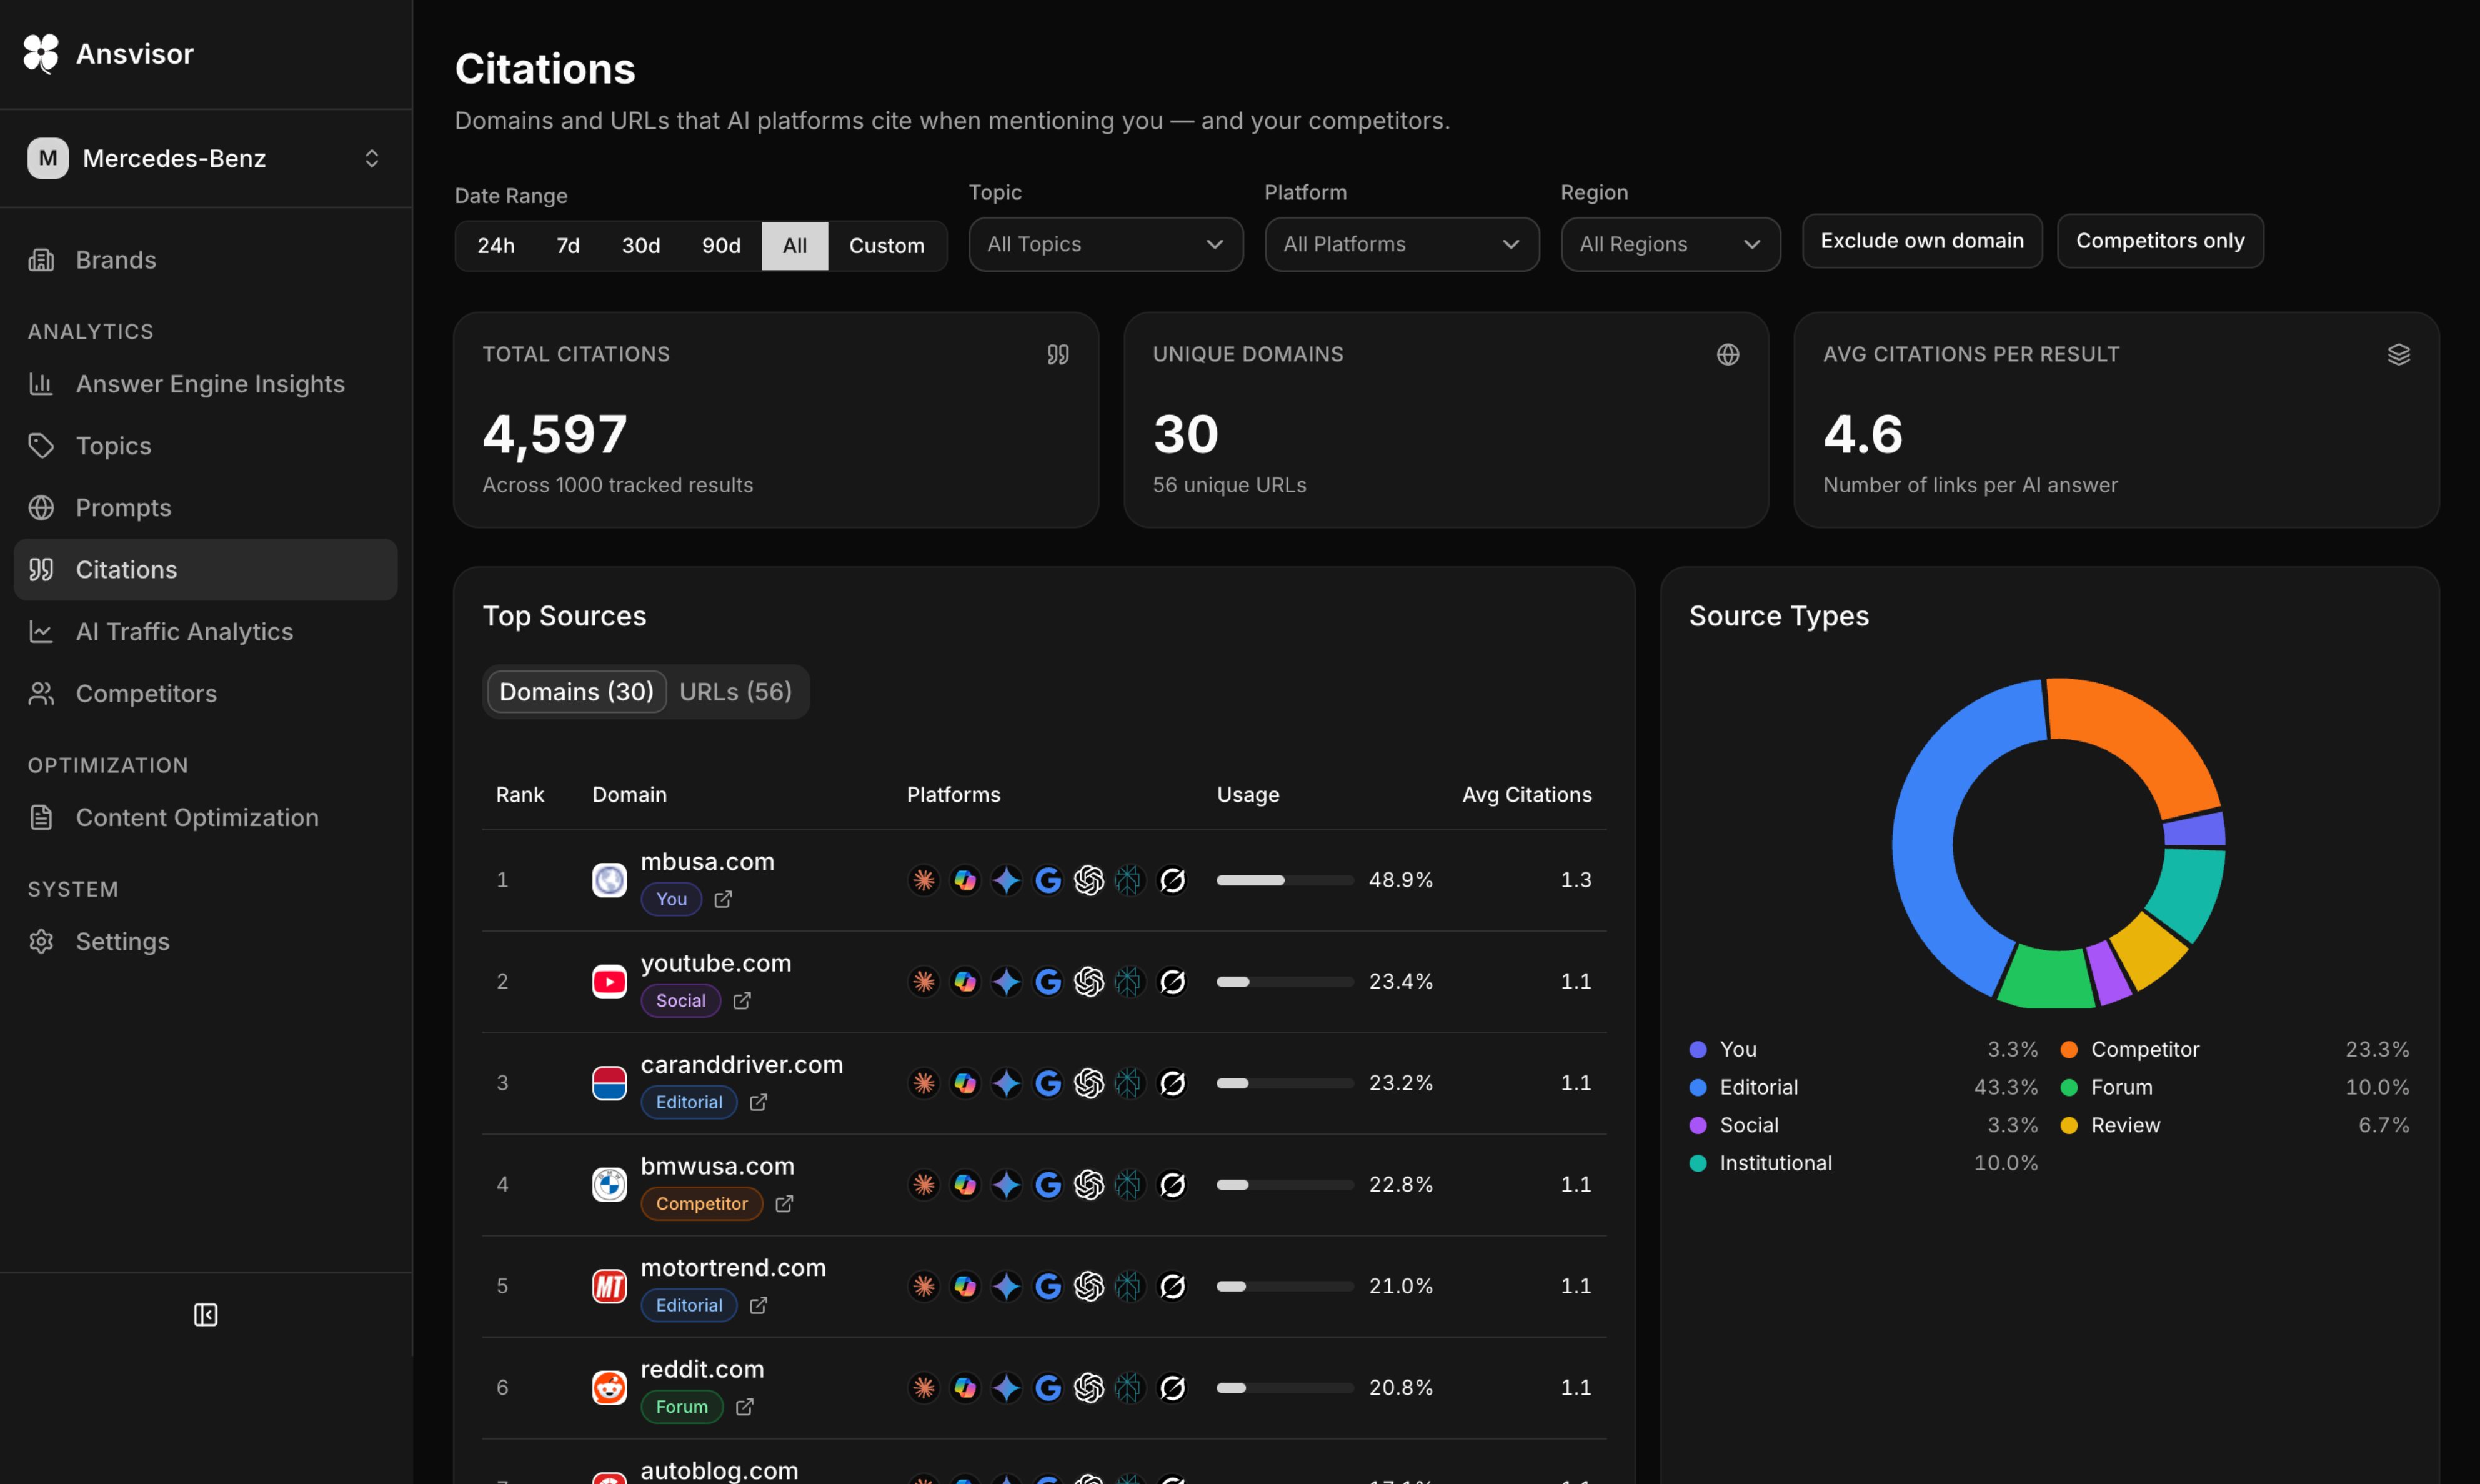Image resolution: width=2480 pixels, height=1484 pixels.
Task: Open the Topics page
Action: pyautogui.click(x=205, y=446)
